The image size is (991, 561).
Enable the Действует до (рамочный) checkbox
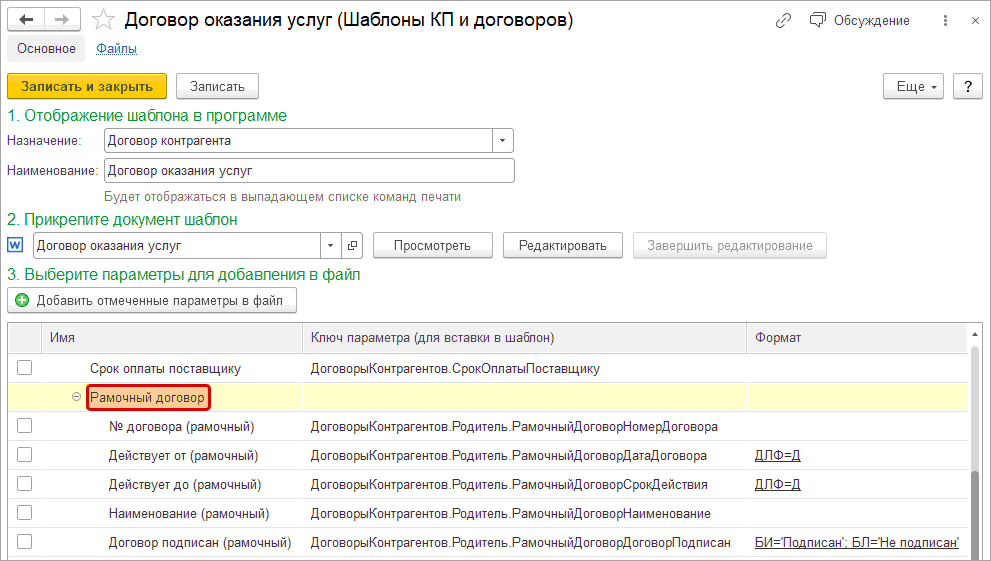(x=24, y=484)
